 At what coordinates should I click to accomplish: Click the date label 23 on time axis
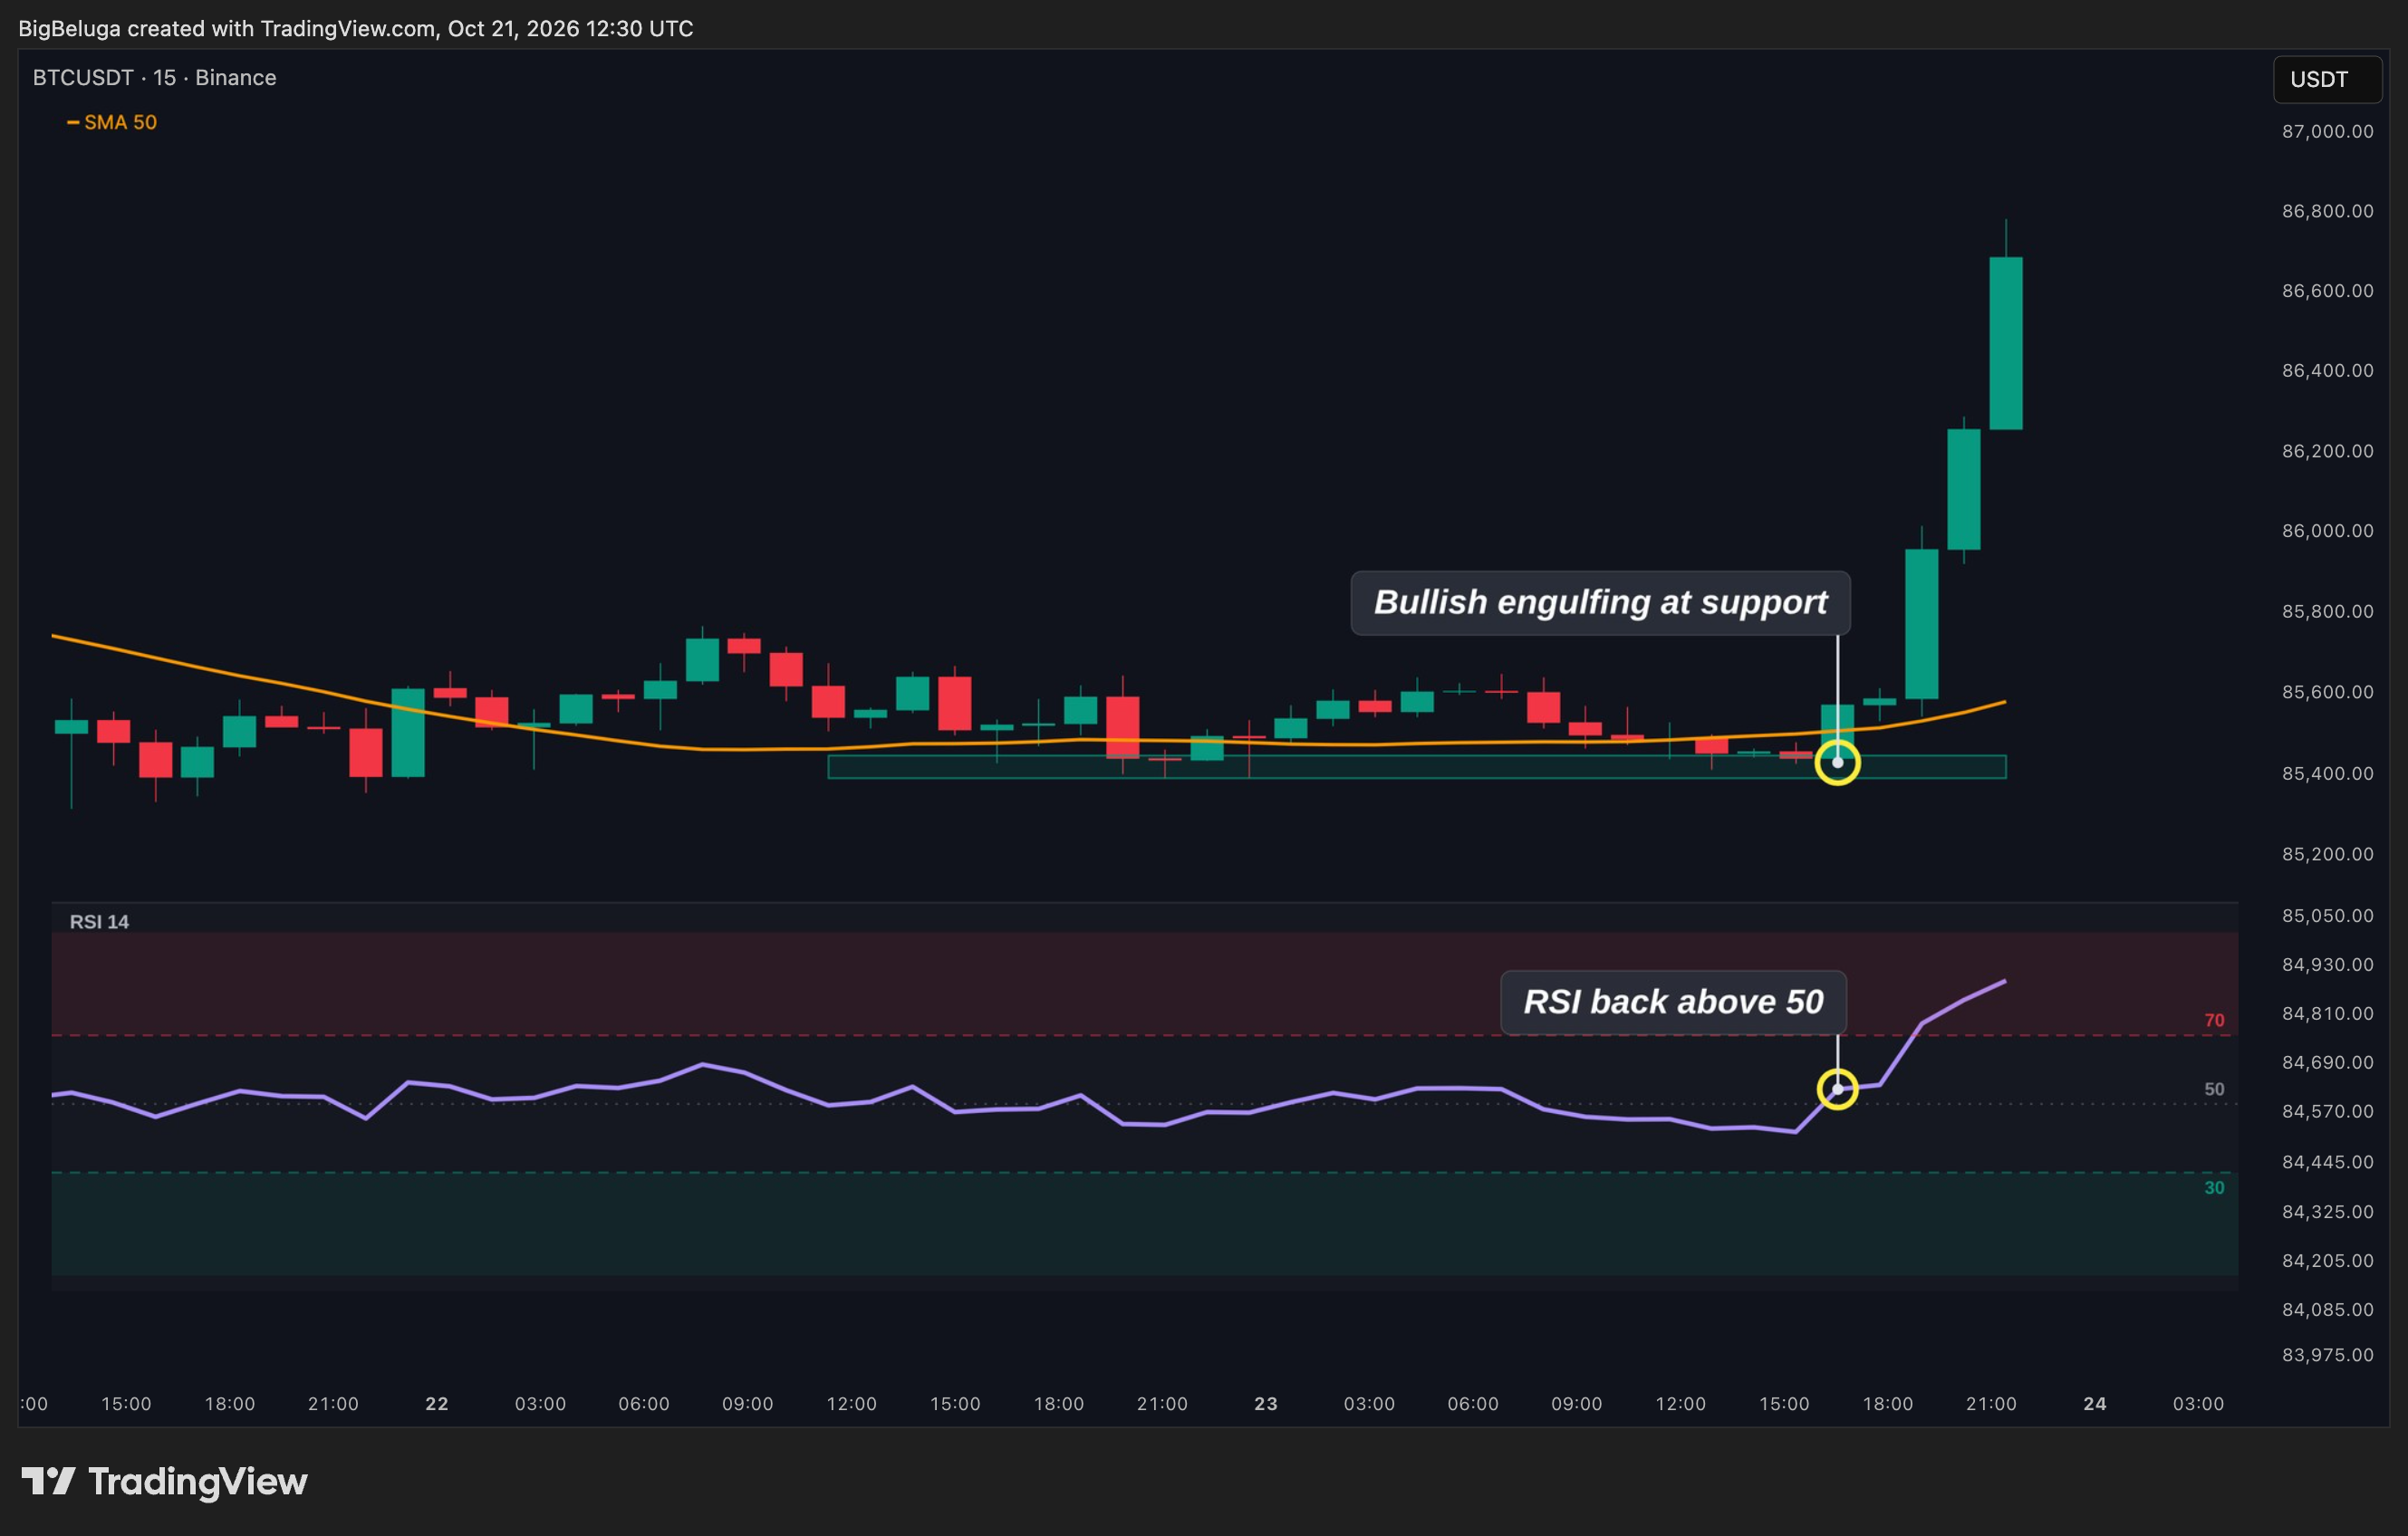click(1266, 1403)
